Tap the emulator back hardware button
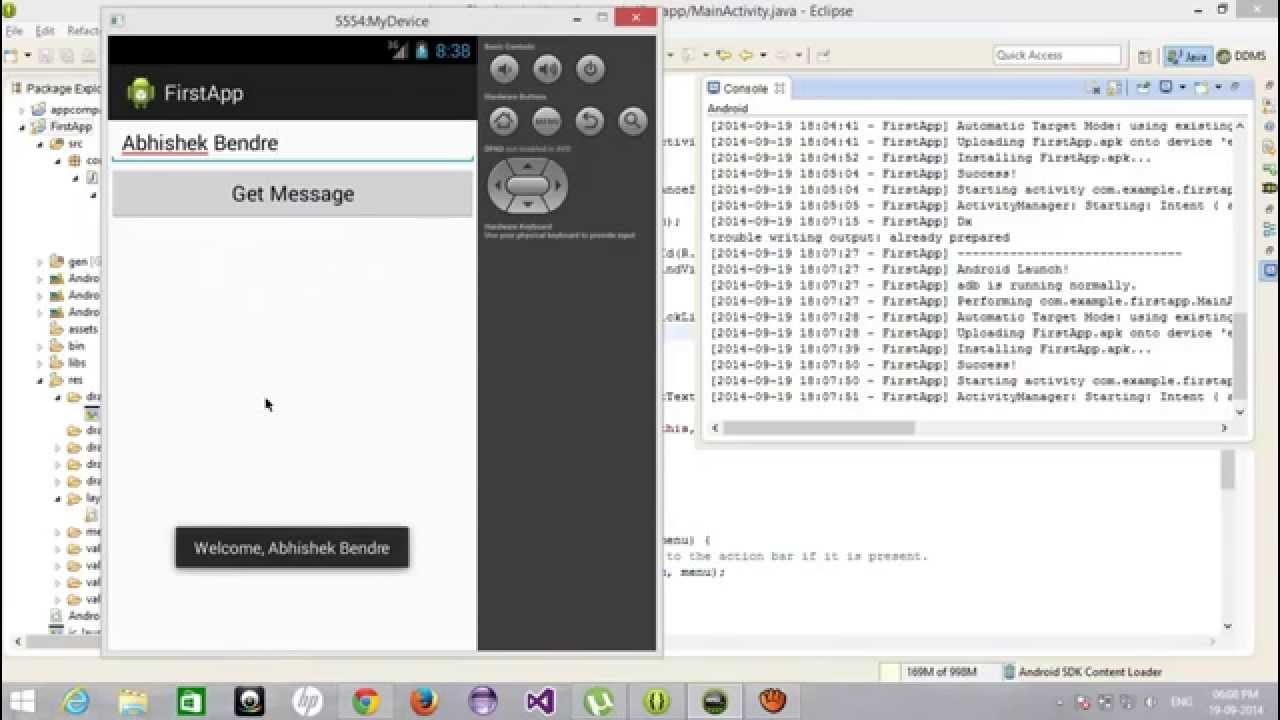The width and height of the screenshot is (1280, 720). point(590,121)
